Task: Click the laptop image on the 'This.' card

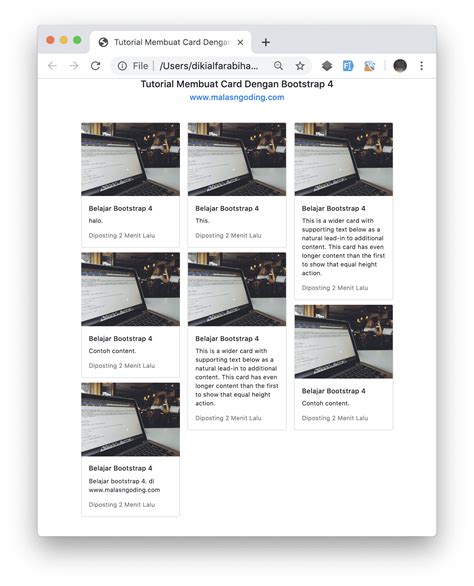Action: (237, 159)
